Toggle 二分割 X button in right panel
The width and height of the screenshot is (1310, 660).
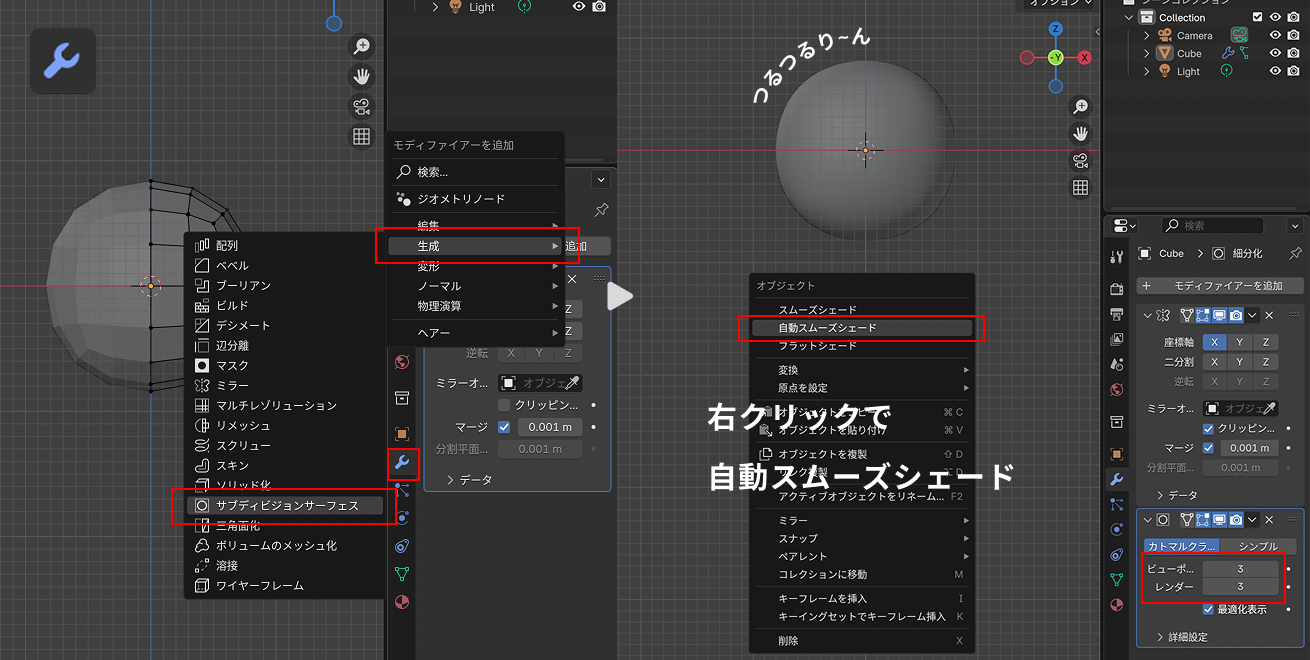[1214, 362]
